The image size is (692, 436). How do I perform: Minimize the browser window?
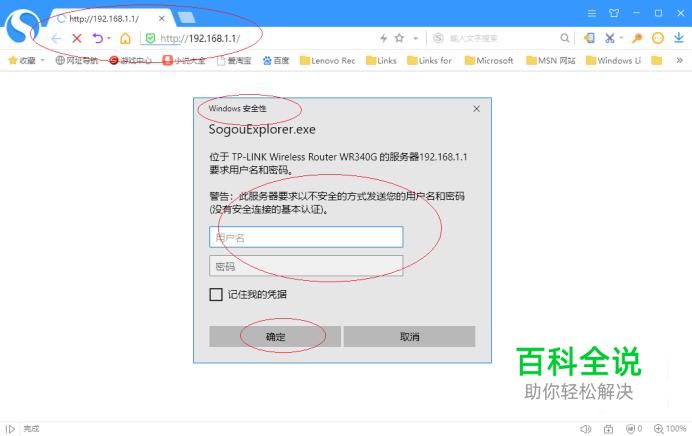(636, 13)
